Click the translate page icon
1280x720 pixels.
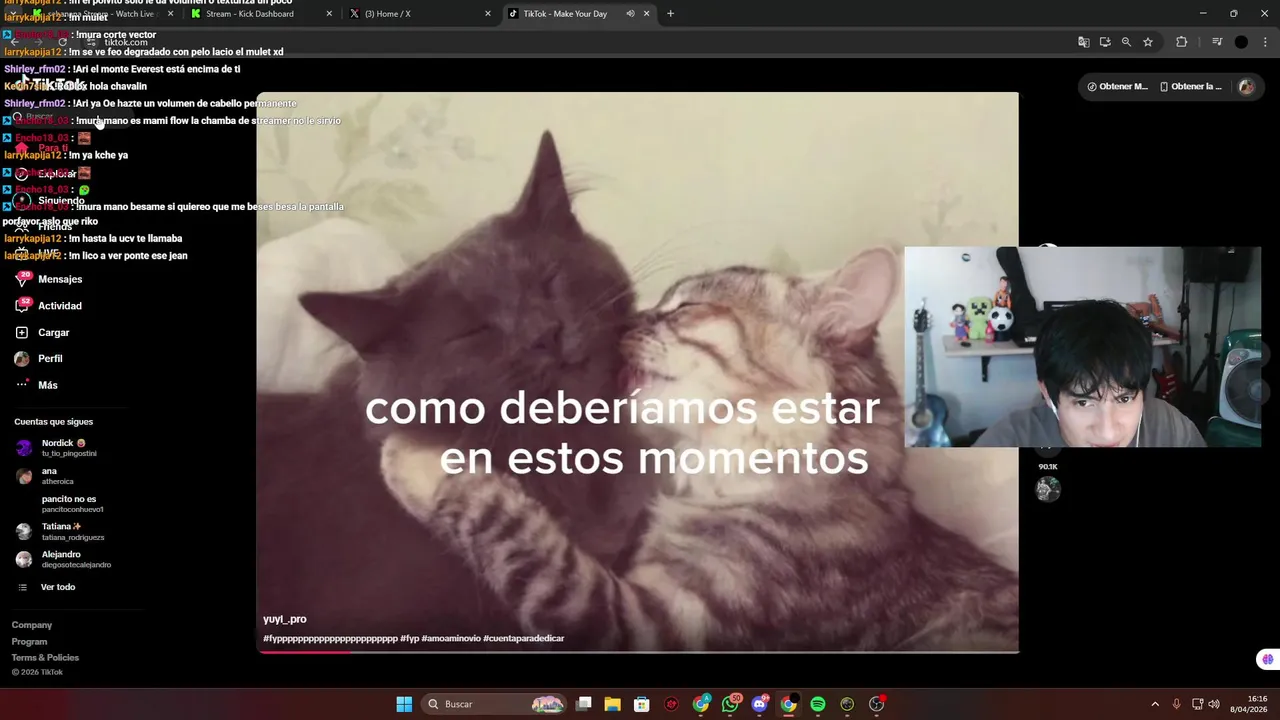[1083, 42]
